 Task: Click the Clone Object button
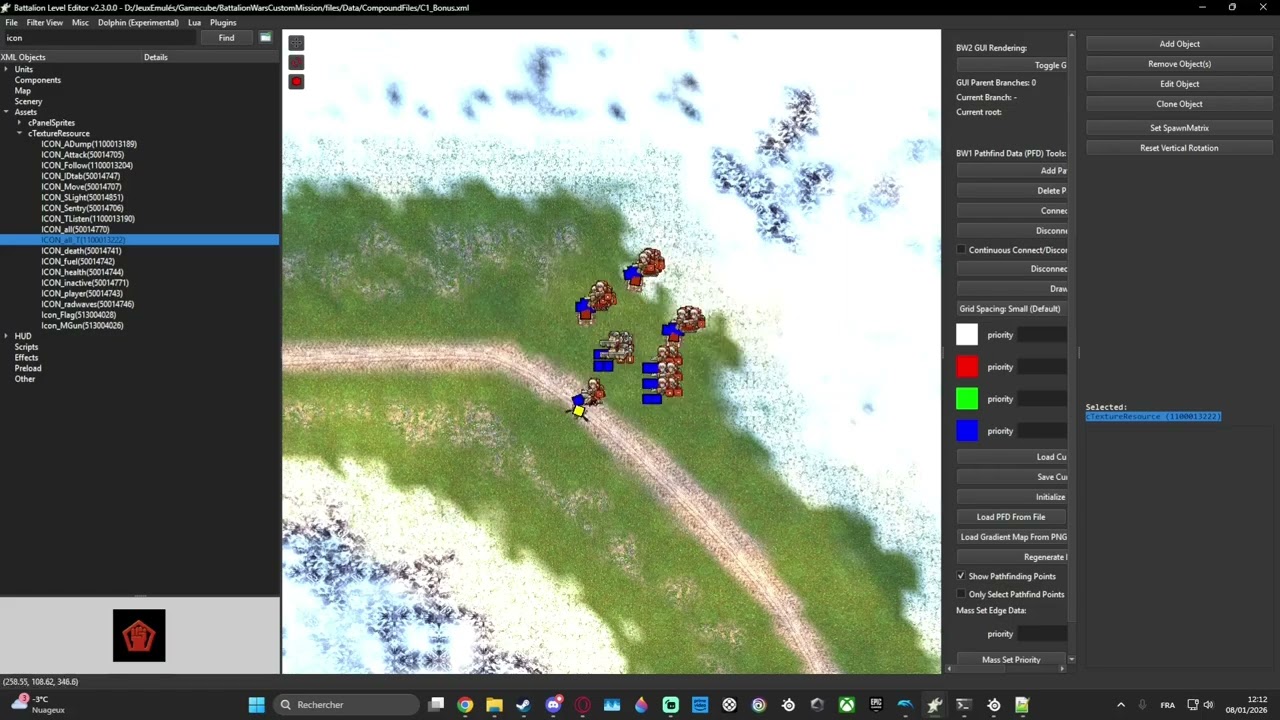coord(1180,104)
